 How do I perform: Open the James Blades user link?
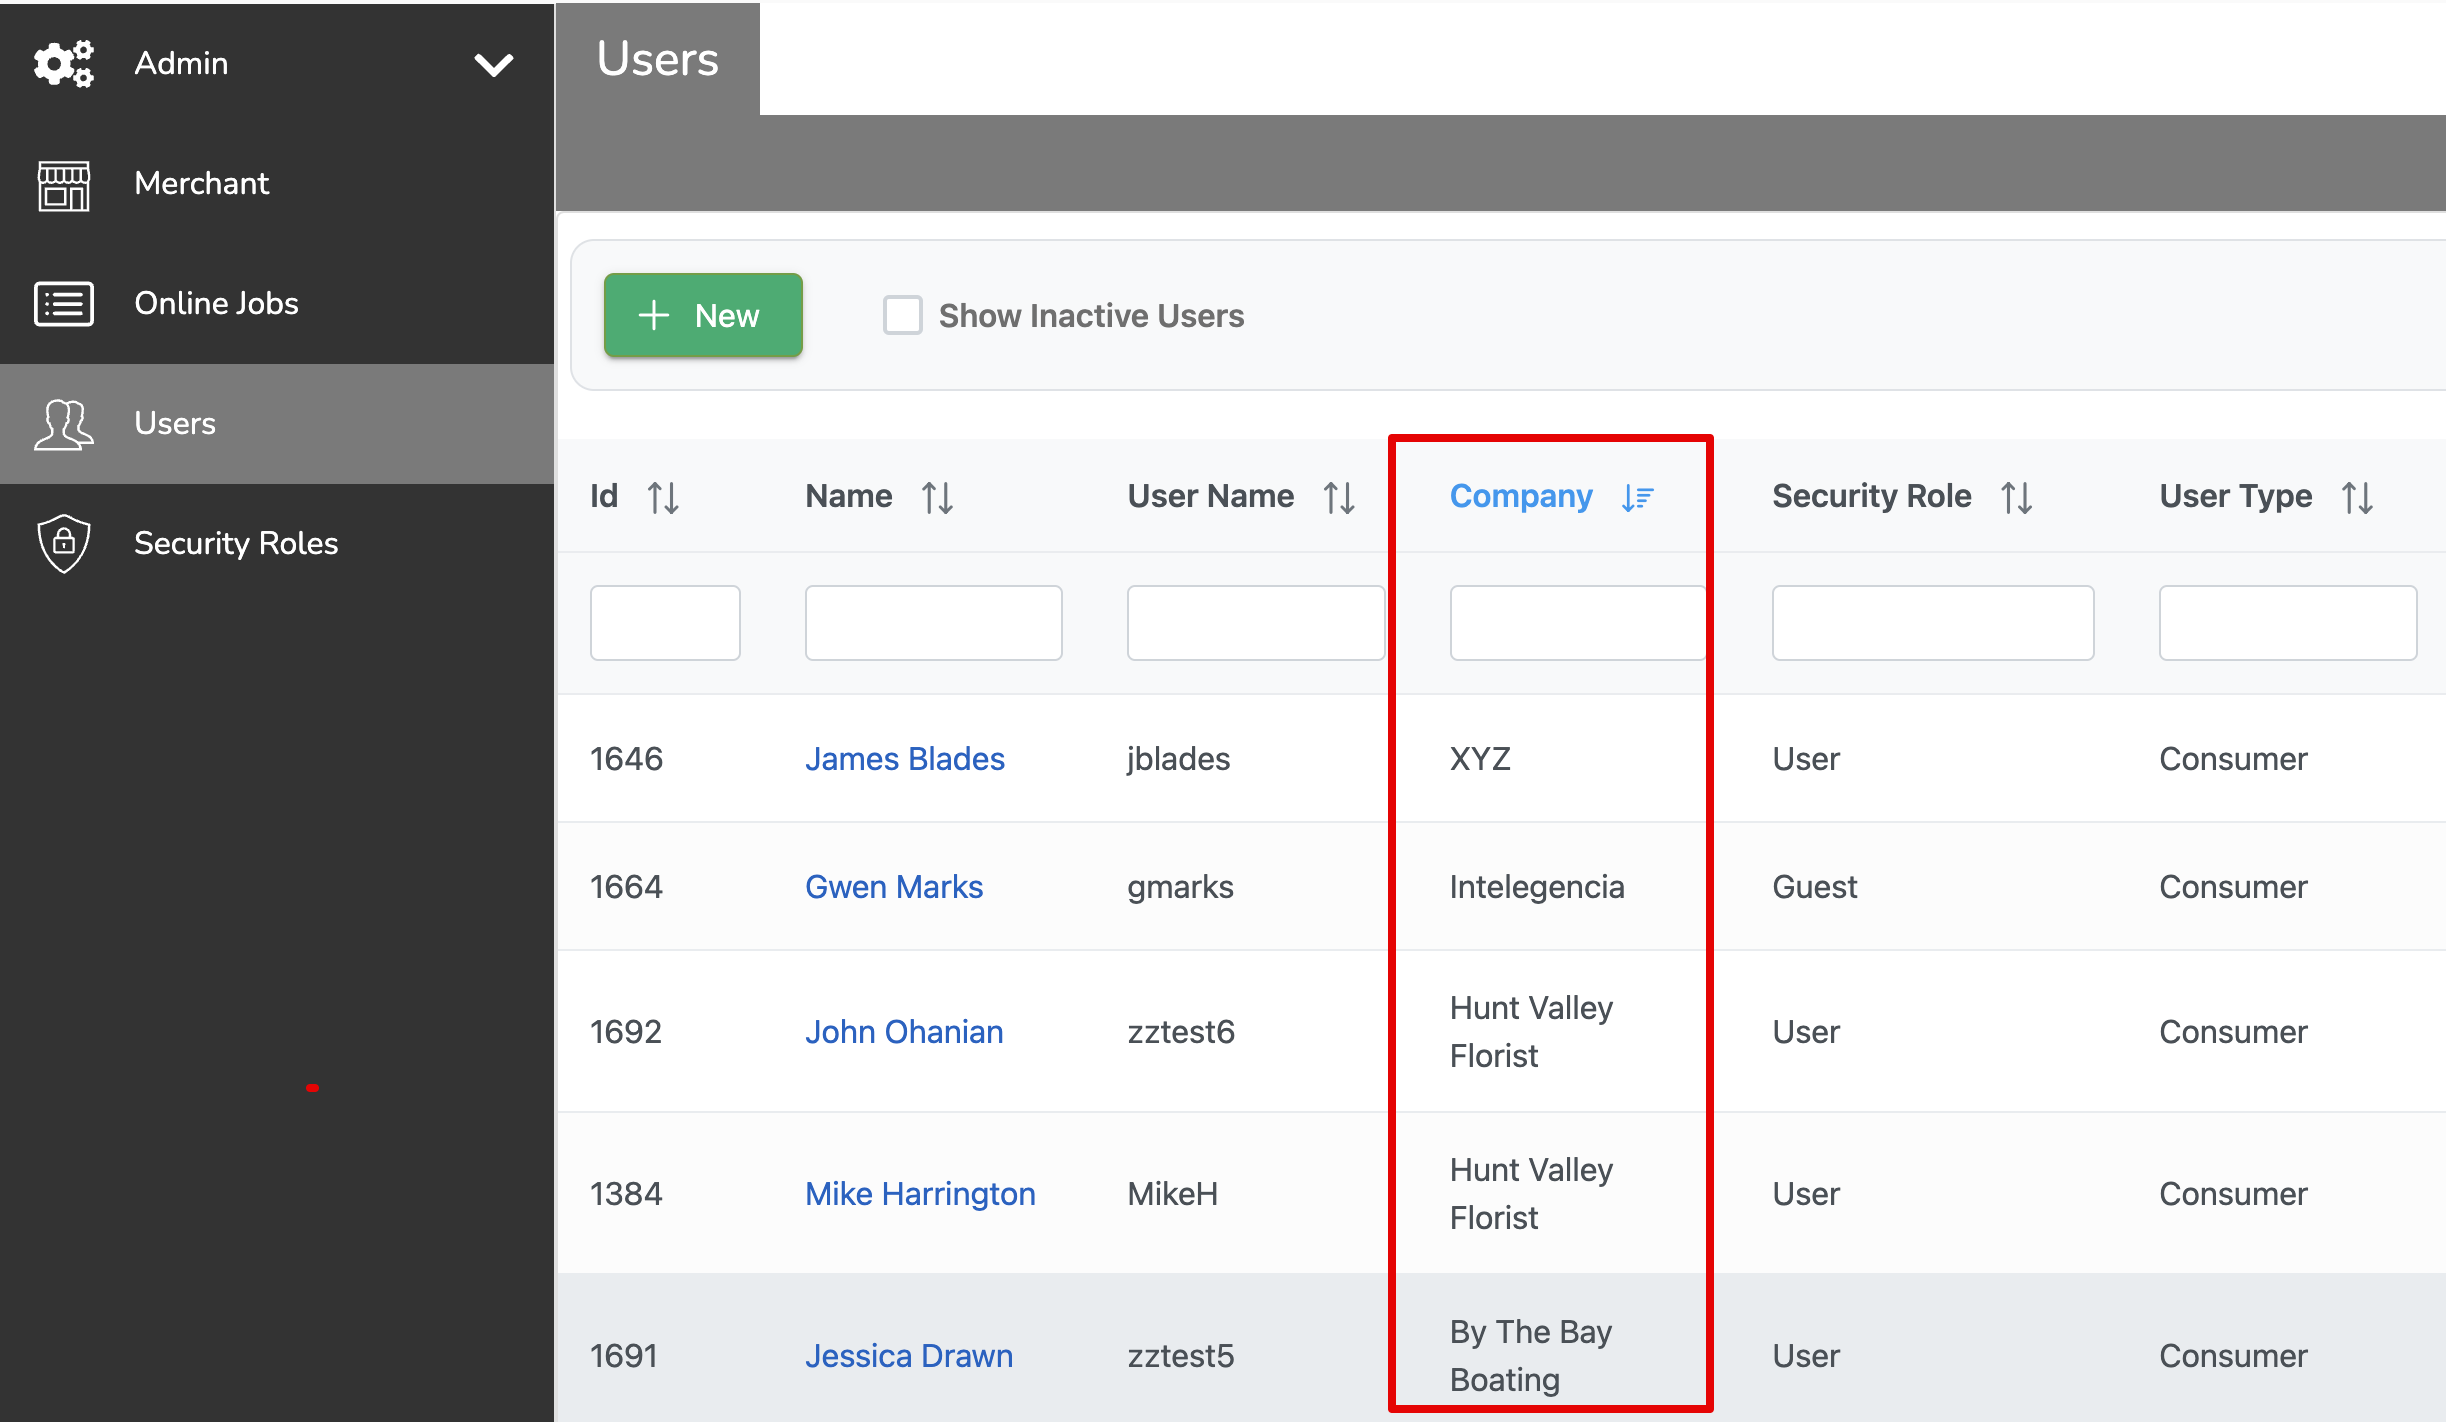pyautogui.click(x=904, y=759)
